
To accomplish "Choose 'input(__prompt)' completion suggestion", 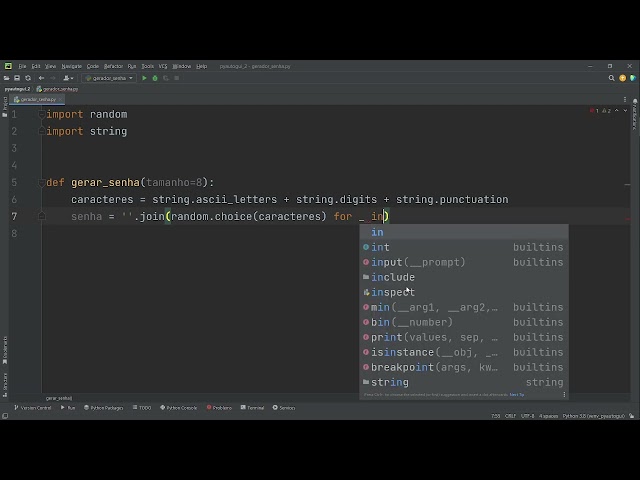I will coord(464,262).
